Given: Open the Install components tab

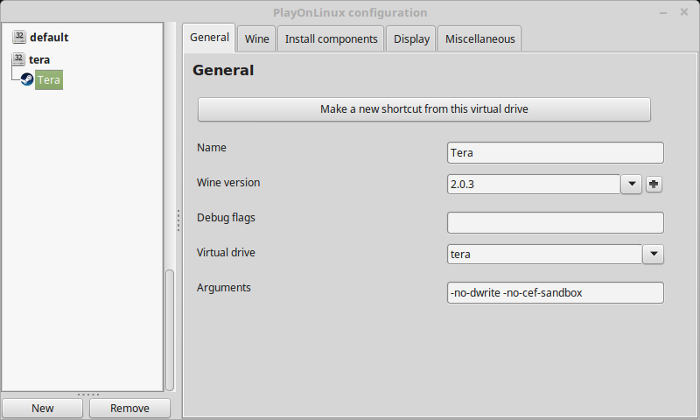Looking at the screenshot, I should 331,39.
